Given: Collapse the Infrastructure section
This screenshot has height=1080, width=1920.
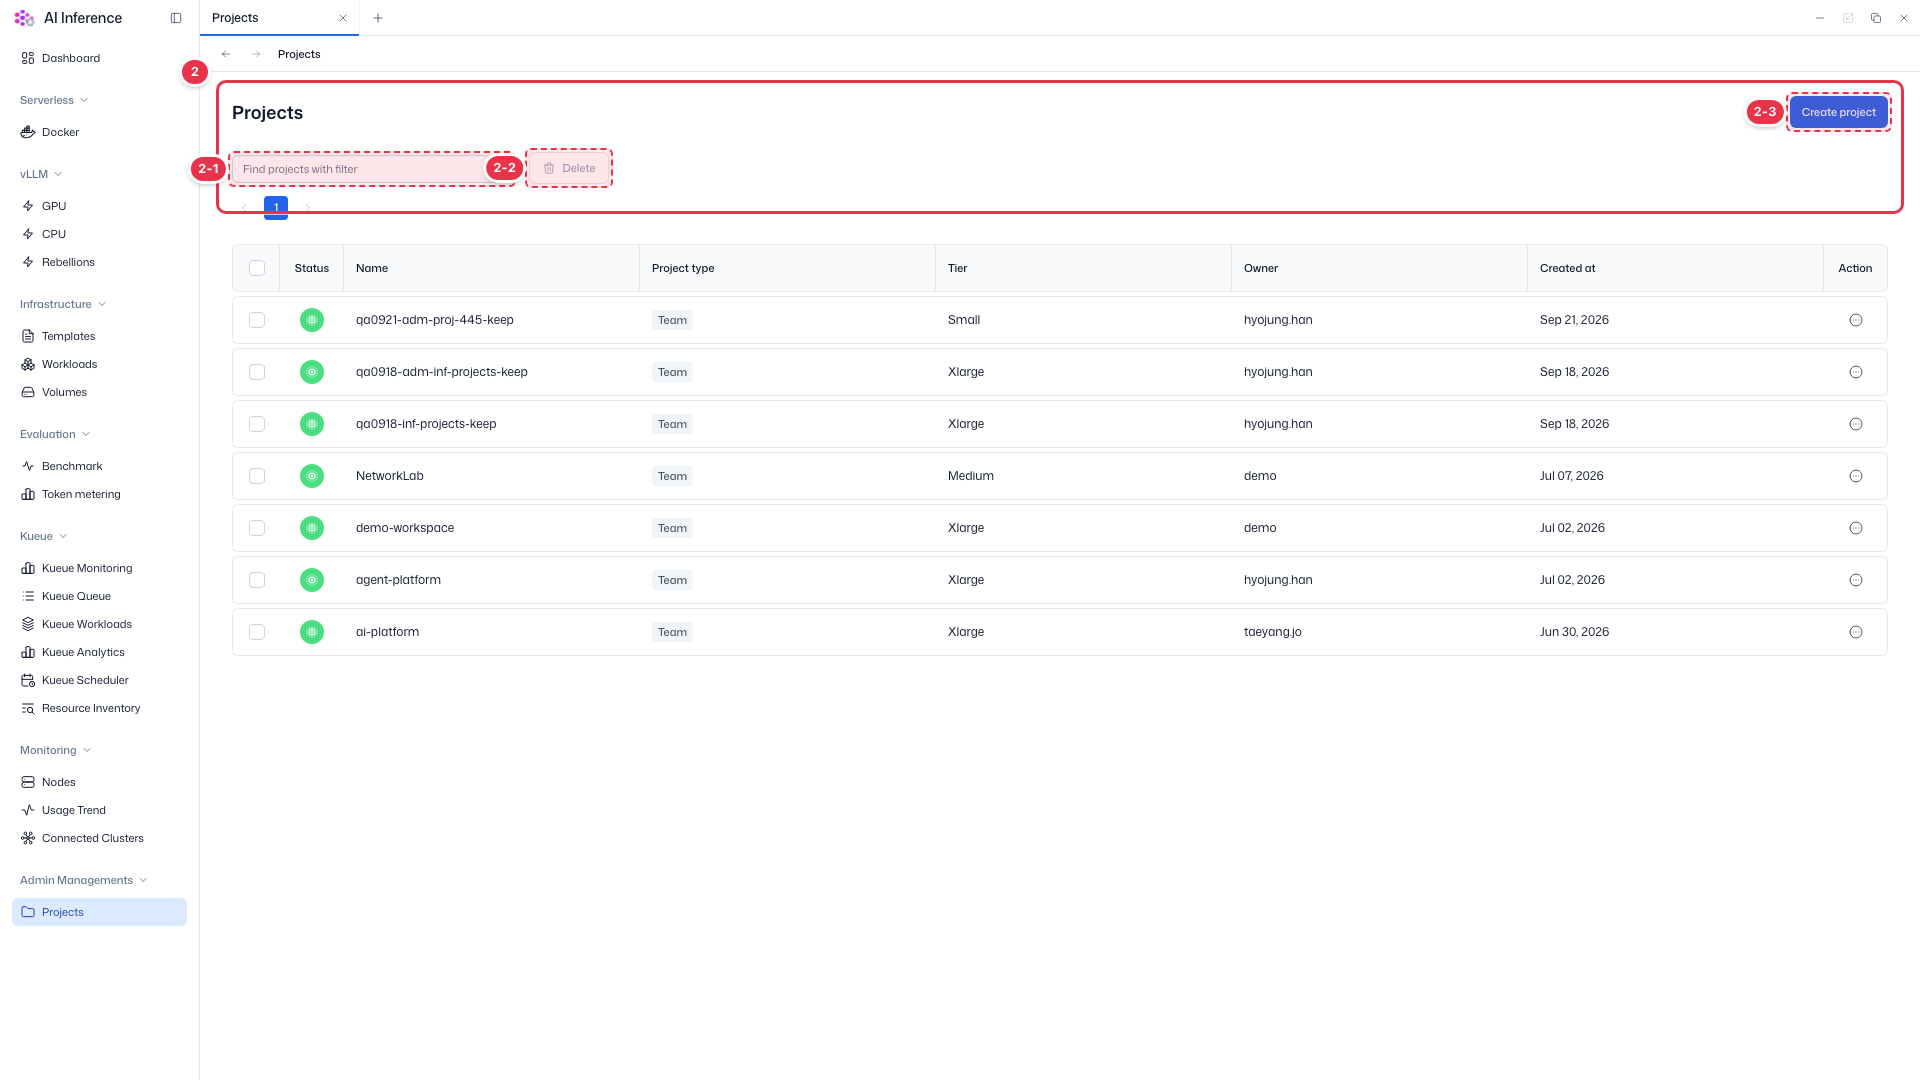Looking at the screenshot, I should click(63, 304).
